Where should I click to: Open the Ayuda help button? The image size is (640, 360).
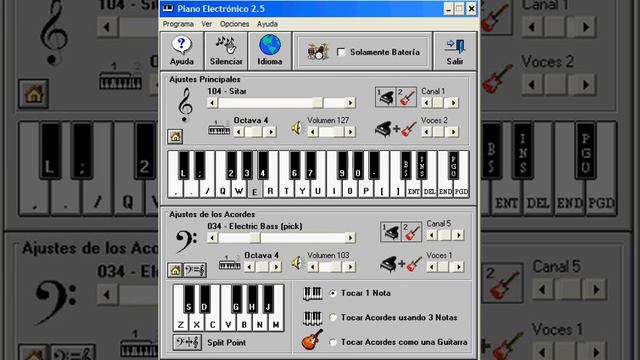click(x=182, y=51)
